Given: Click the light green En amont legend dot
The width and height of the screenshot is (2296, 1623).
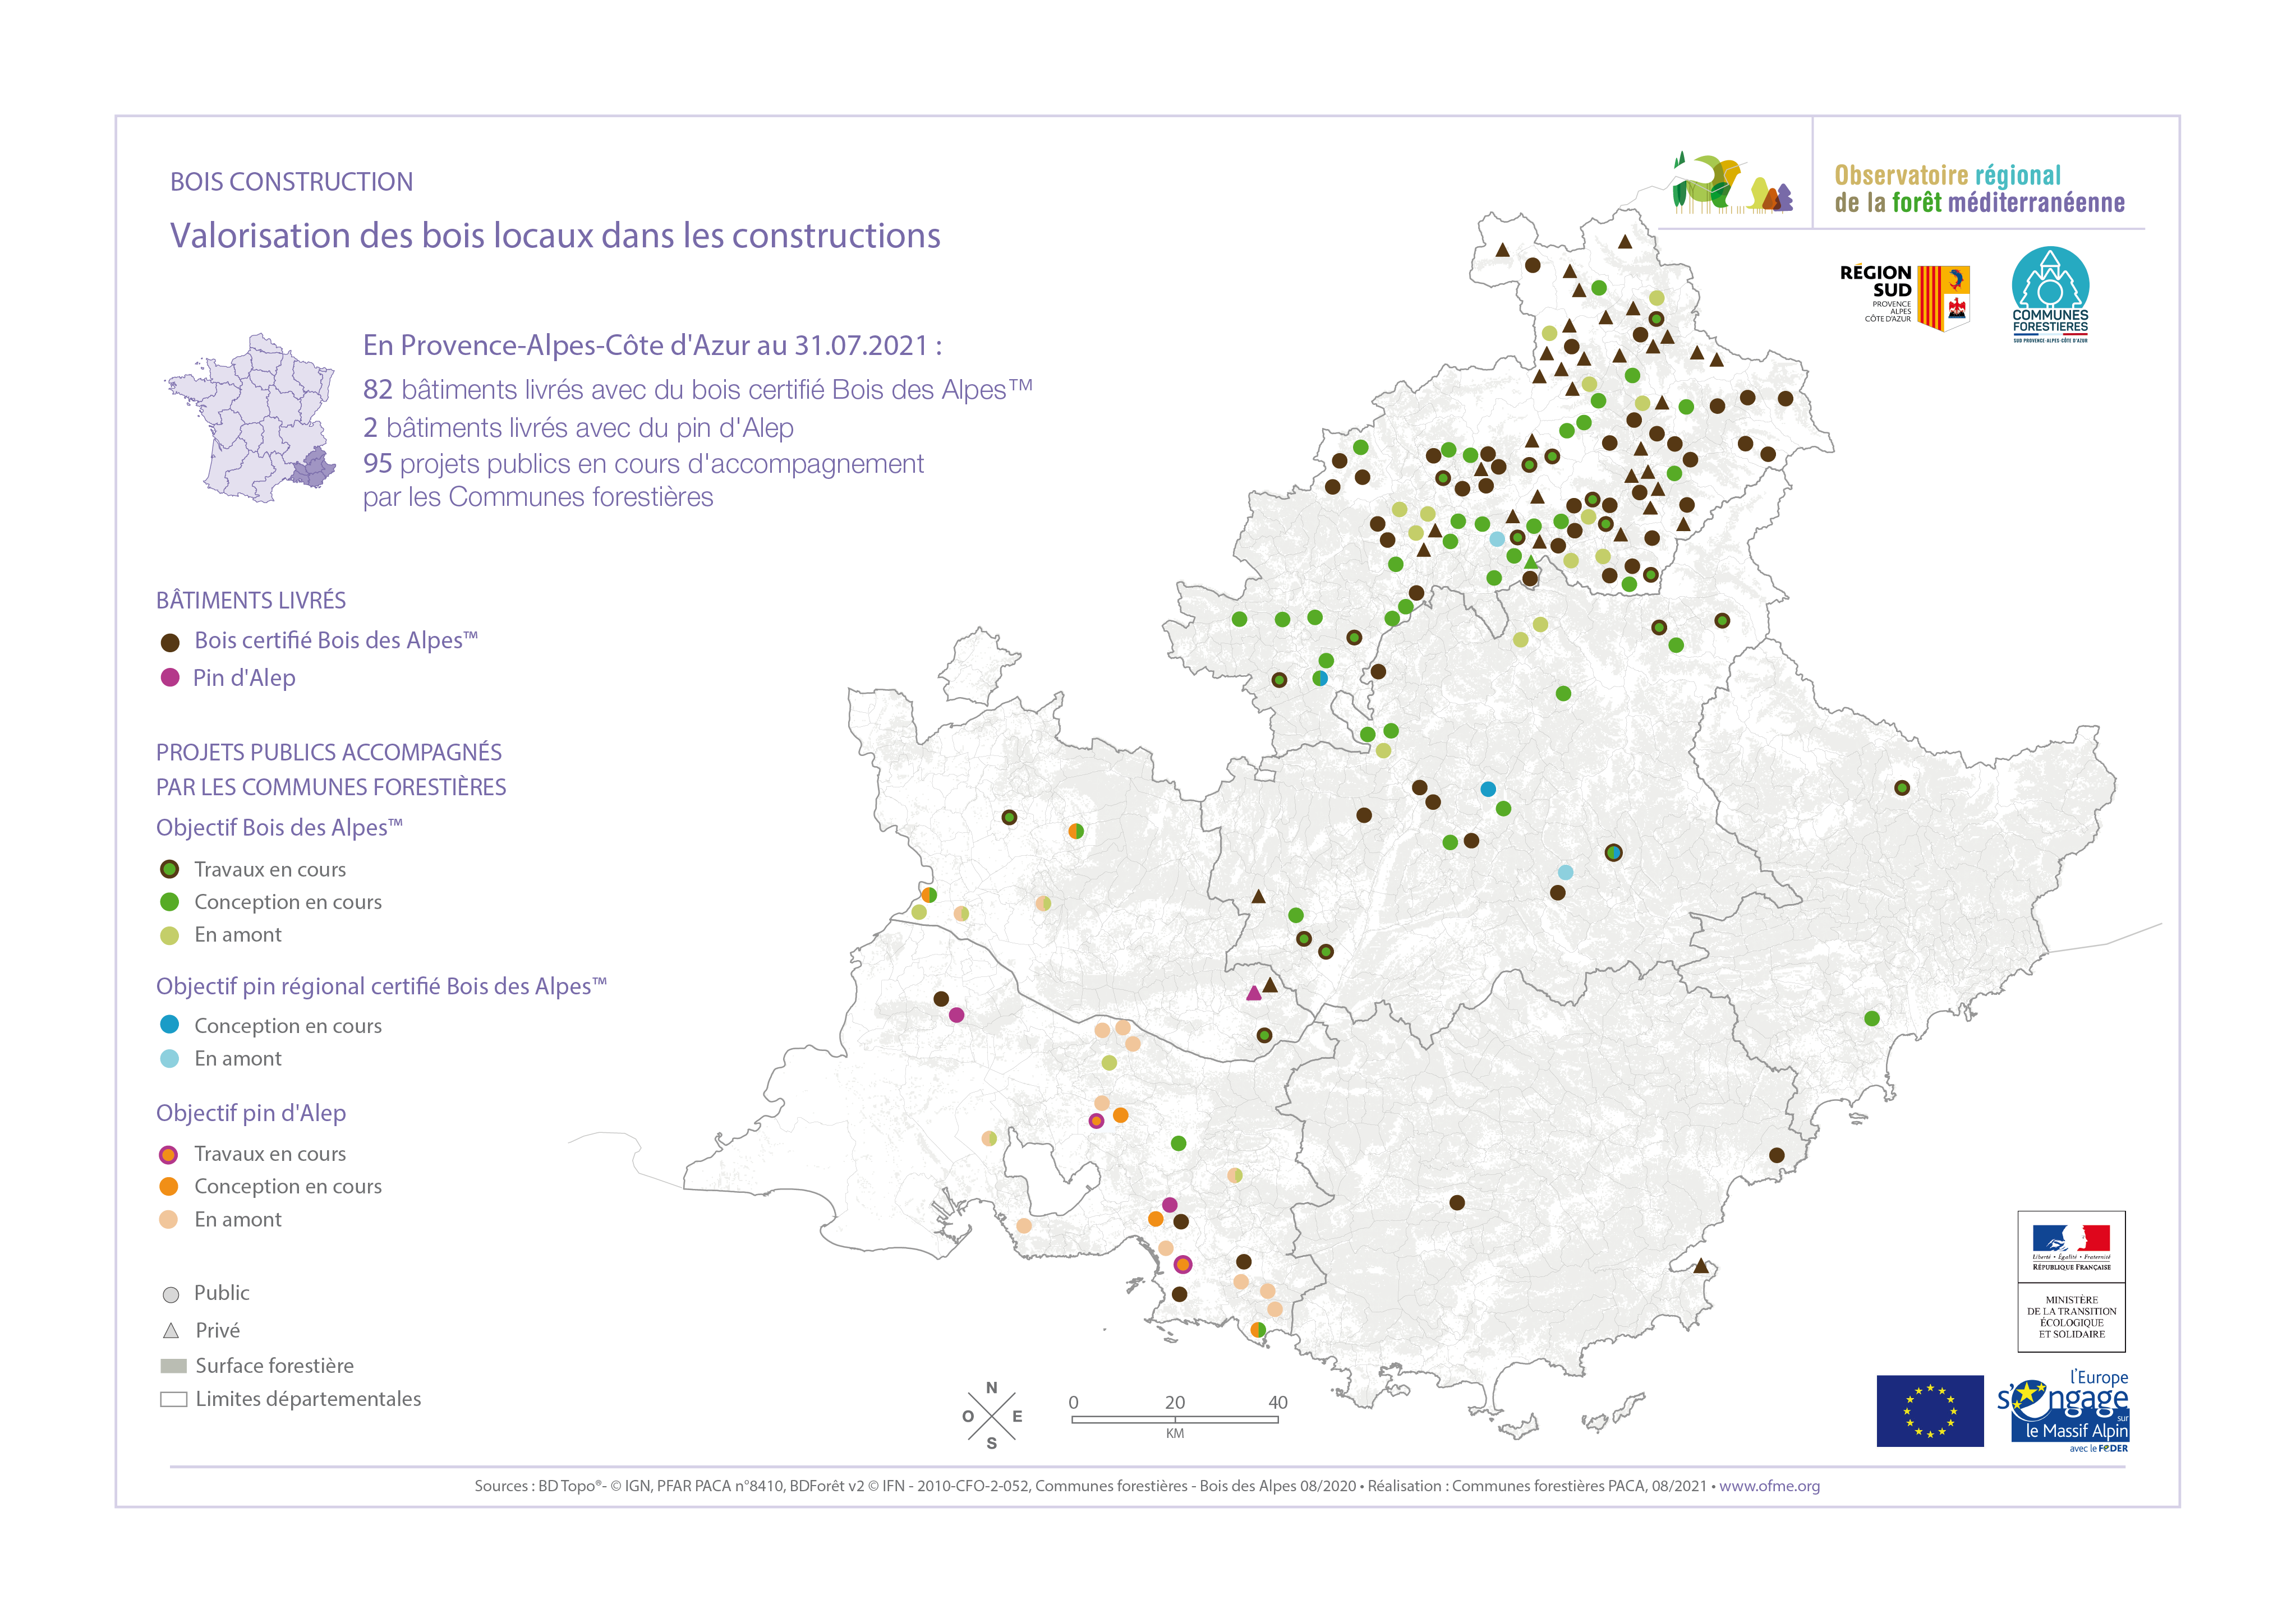Looking at the screenshot, I should click(170, 935).
